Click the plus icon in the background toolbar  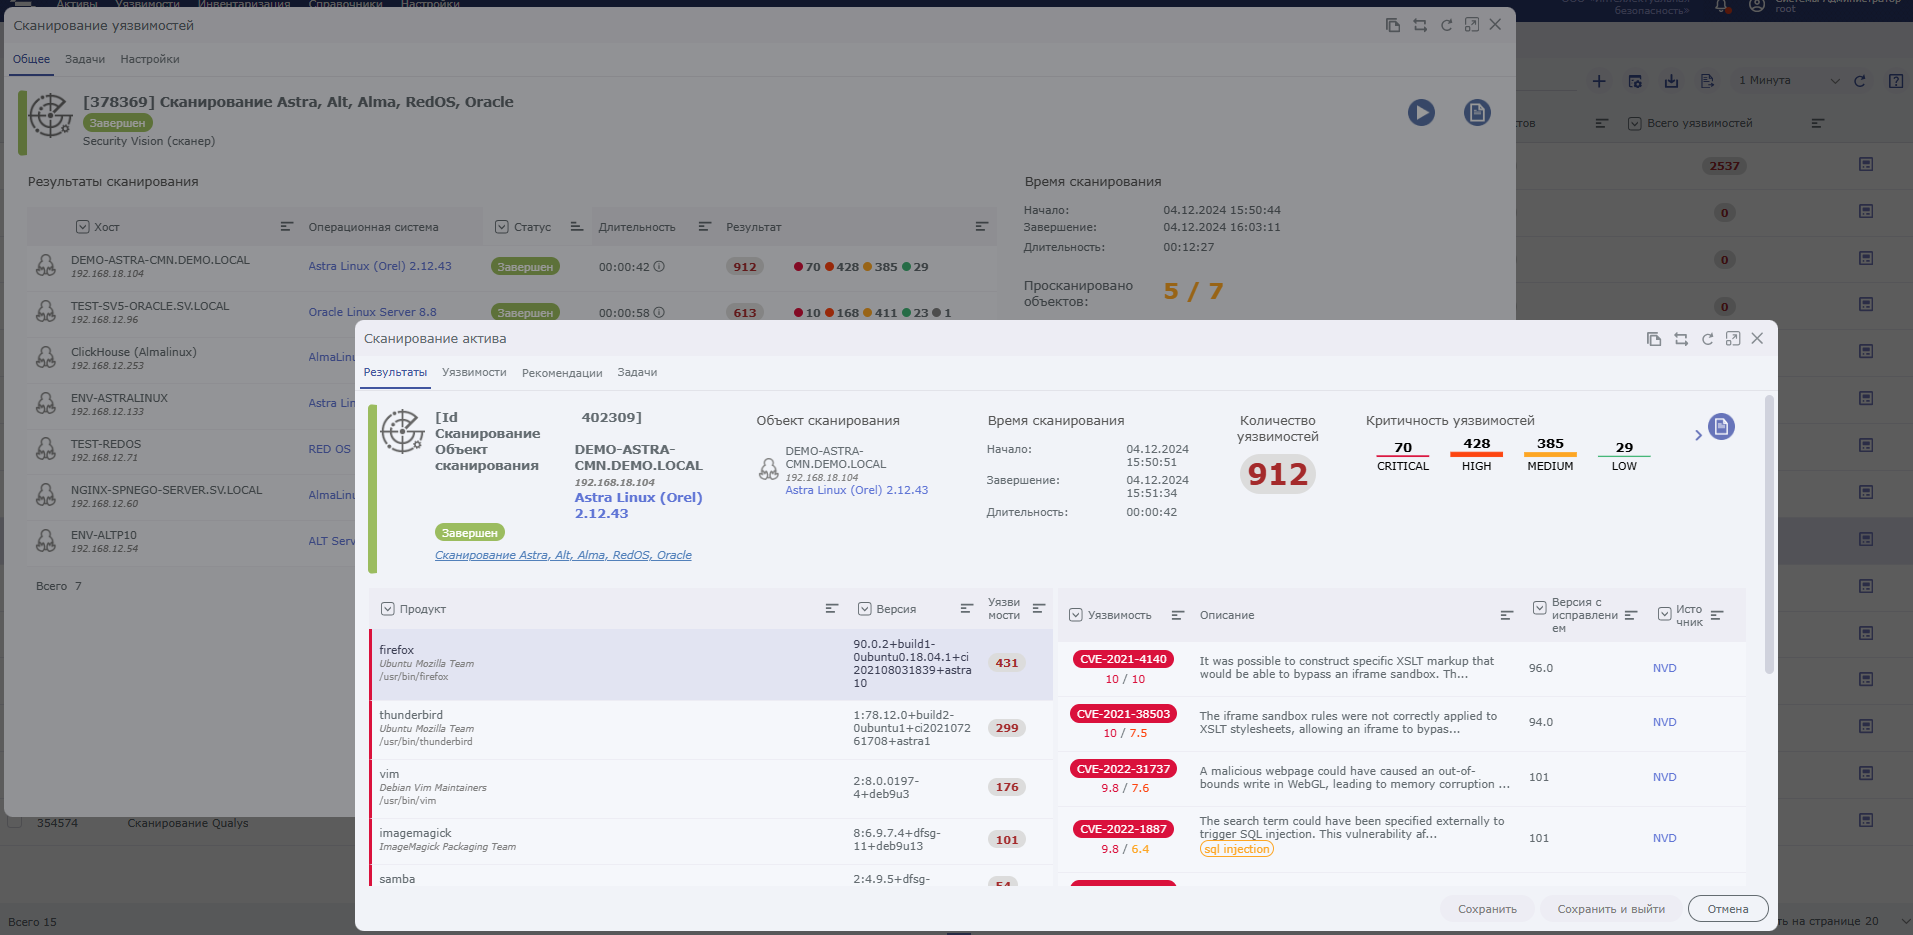tap(1599, 81)
